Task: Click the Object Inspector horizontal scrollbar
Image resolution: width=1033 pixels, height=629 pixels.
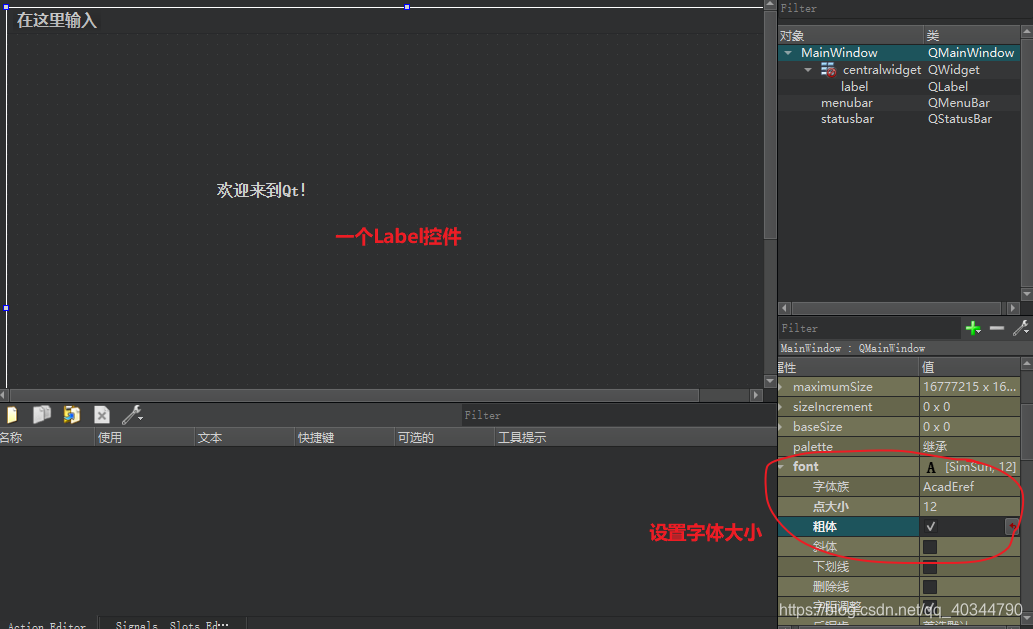Action: coord(896,308)
